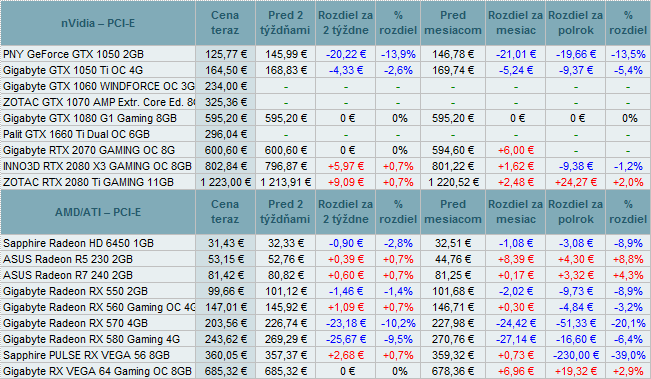Click Sapphire PULSE RX VEGA 56 8GB
The image size is (651, 379).
(x=87, y=355)
